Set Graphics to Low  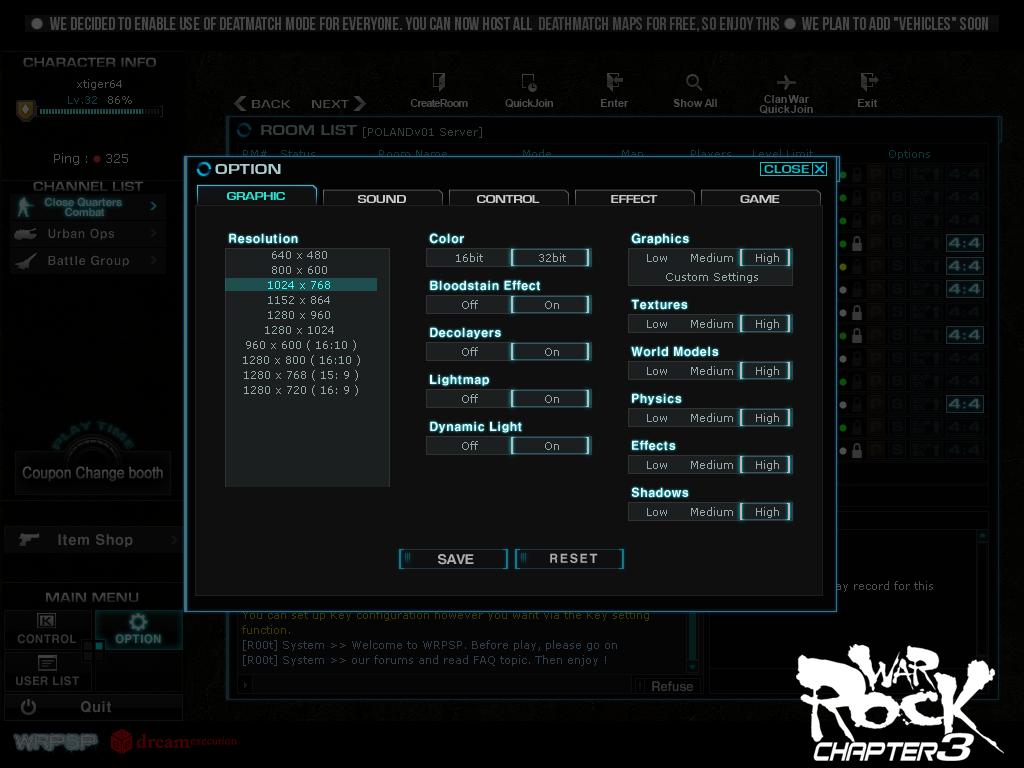(656, 258)
